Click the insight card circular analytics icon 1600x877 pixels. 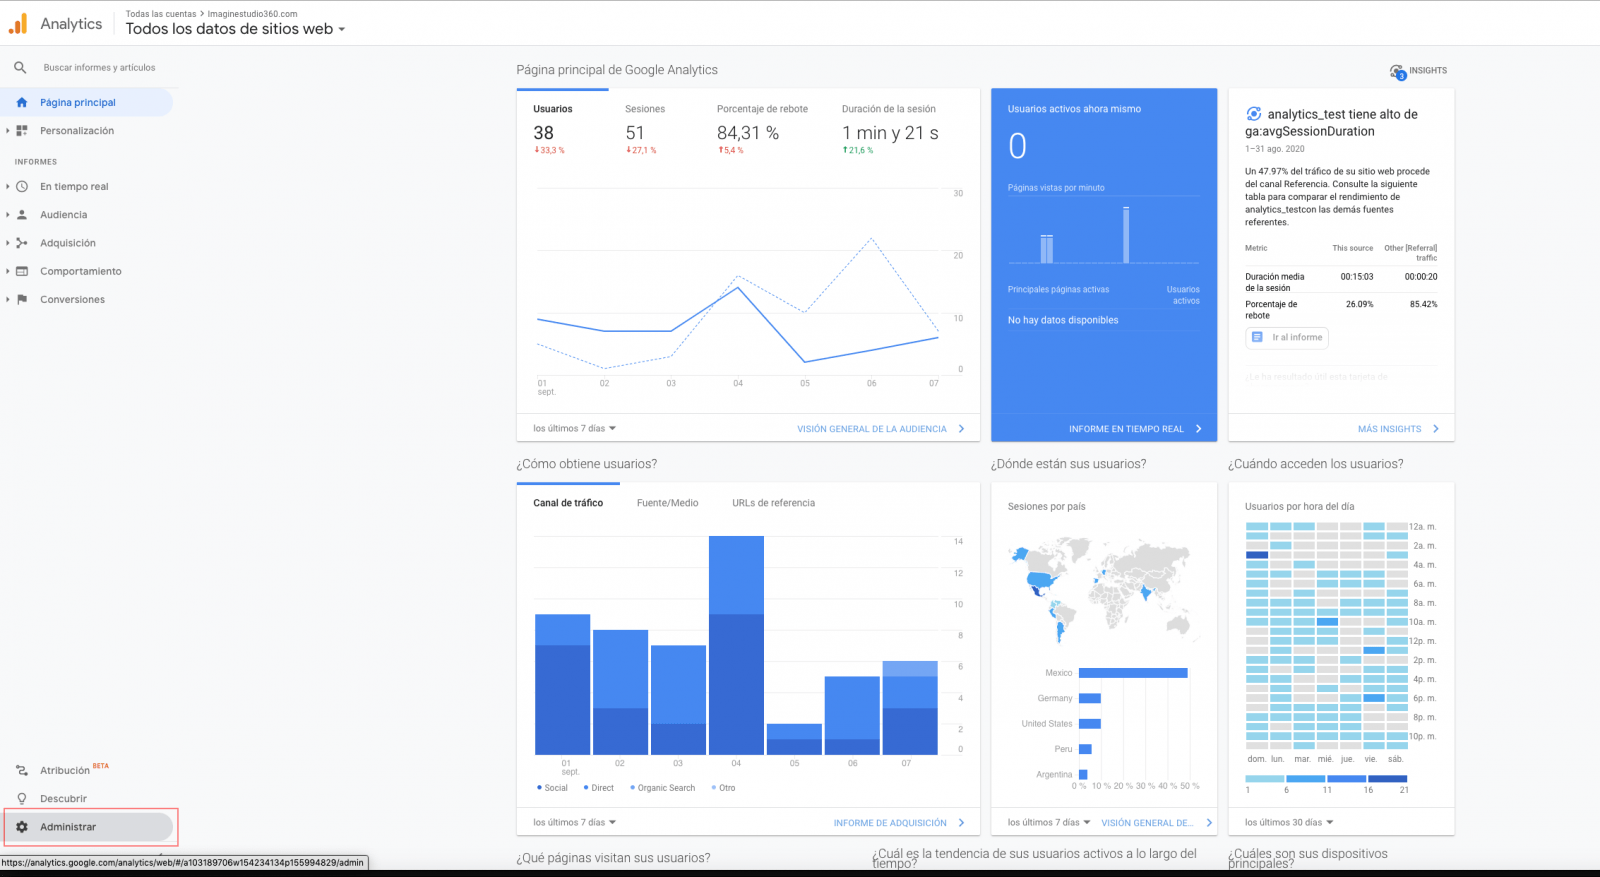pyautogui.click(x=1253, y=114)
